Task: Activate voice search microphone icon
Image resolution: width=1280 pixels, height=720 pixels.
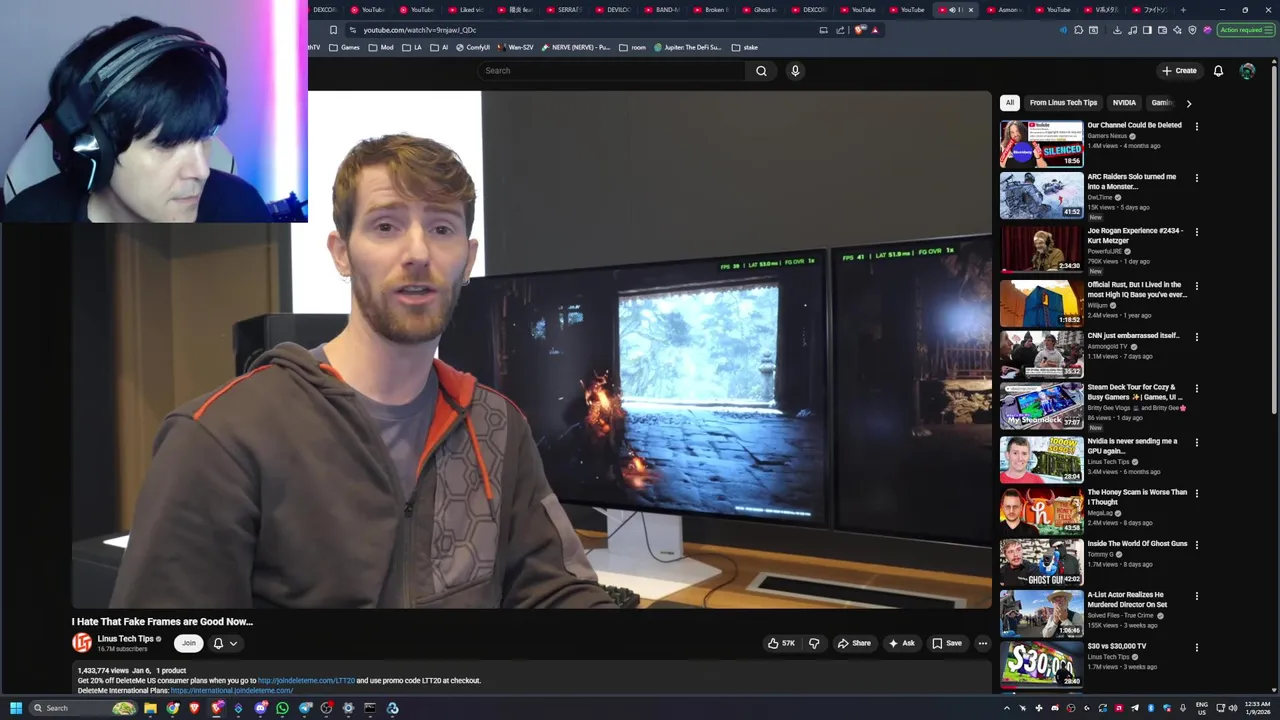Action: (x=795, y=71)
